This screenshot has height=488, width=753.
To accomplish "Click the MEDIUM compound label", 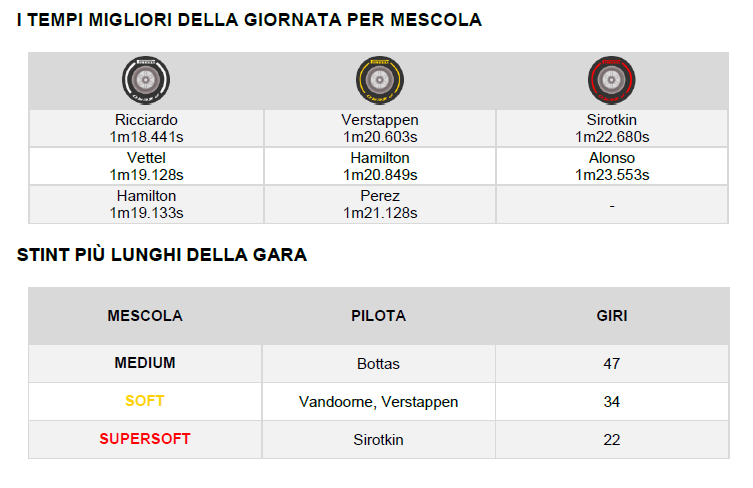I will click(145, 363).
